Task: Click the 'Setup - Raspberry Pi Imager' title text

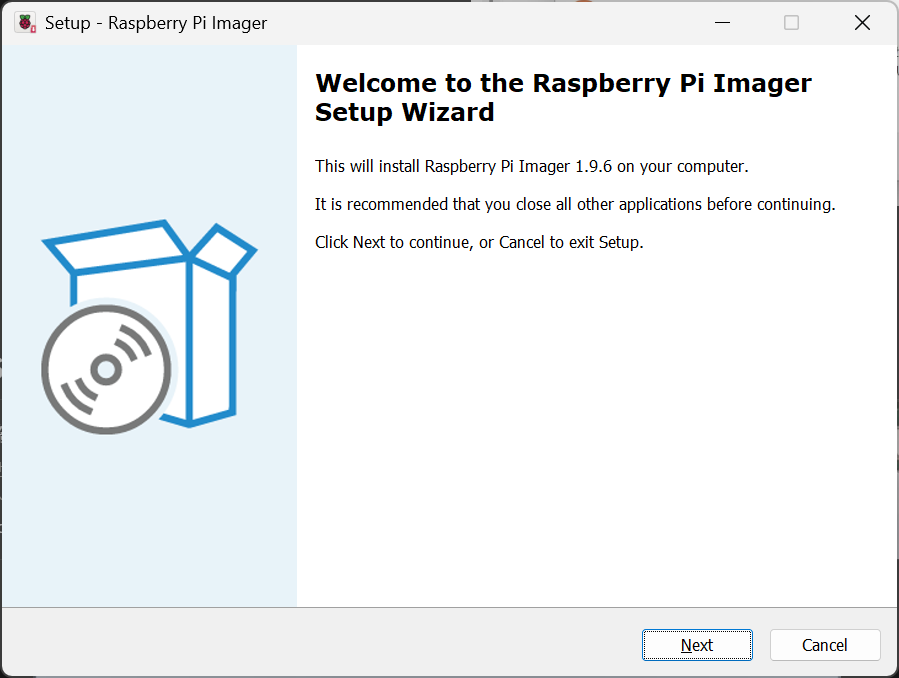Action: click(156, 23)
